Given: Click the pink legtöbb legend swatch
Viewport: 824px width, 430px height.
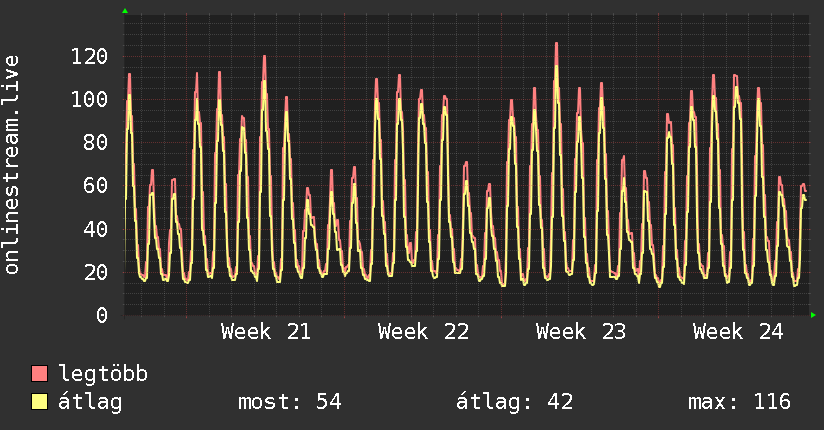Looking at the screenshot, I should [39, 373].
